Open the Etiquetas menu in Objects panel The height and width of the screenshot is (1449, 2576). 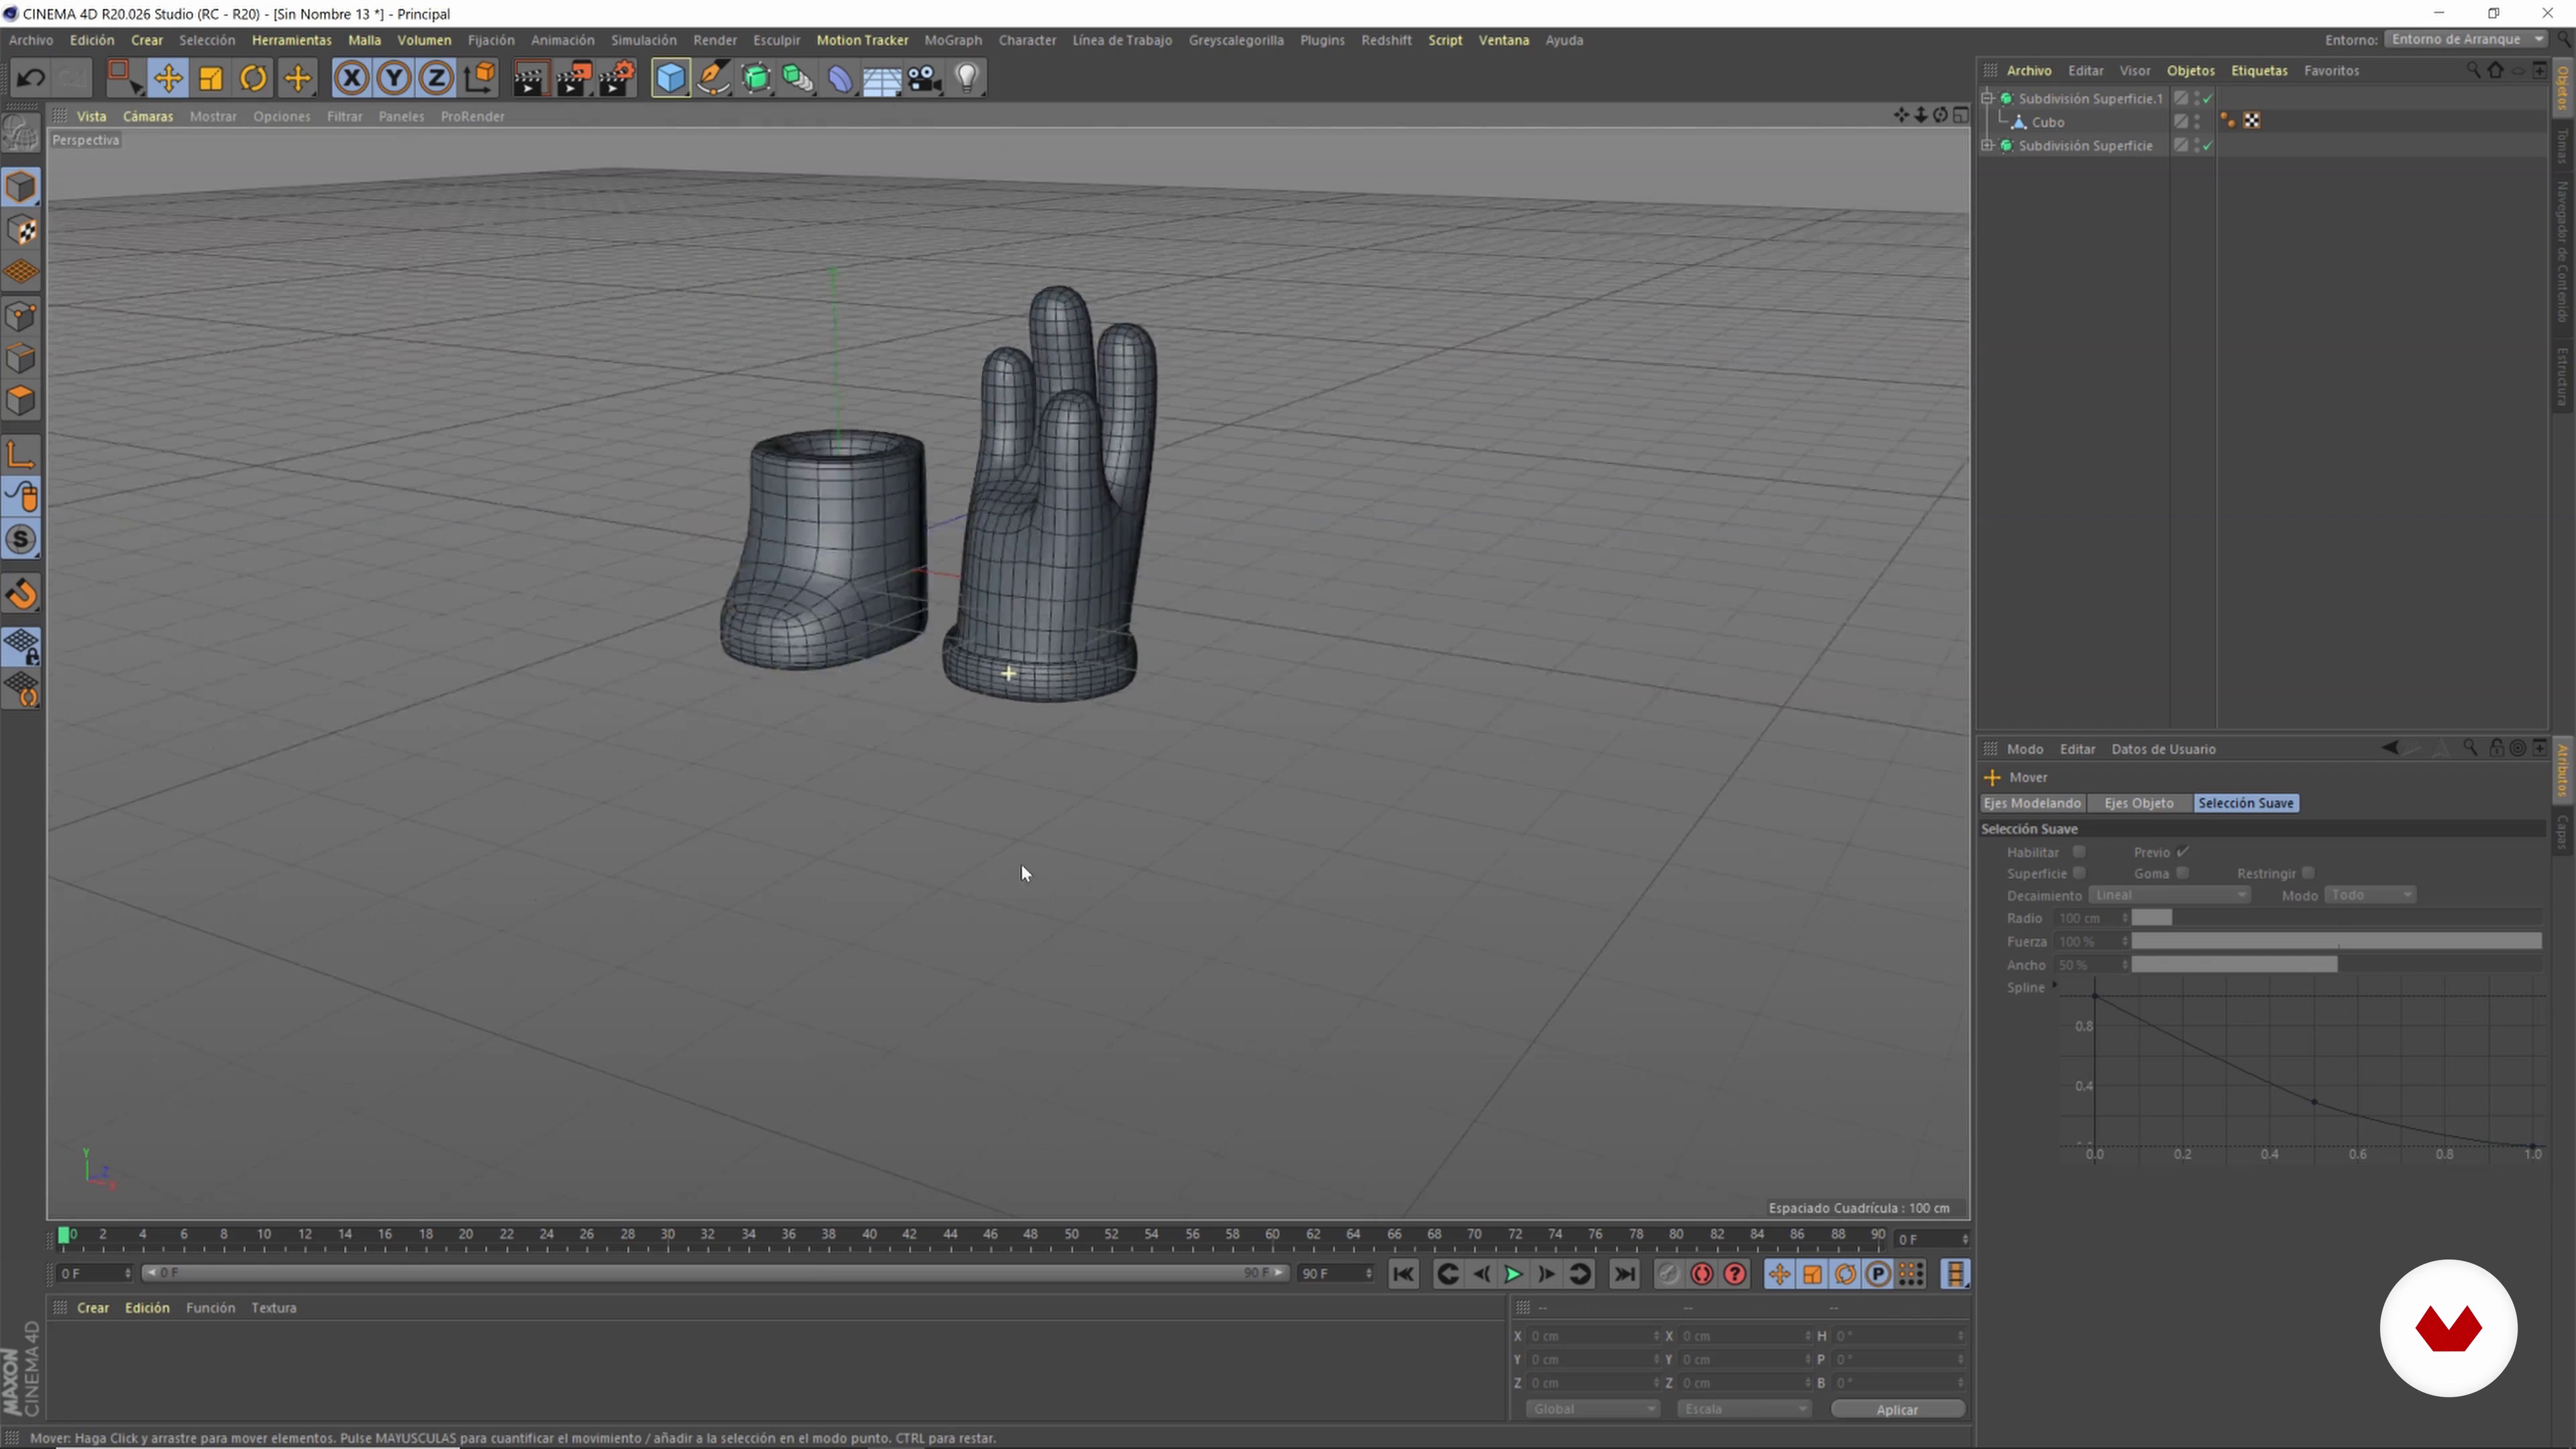click(2259, 71)
